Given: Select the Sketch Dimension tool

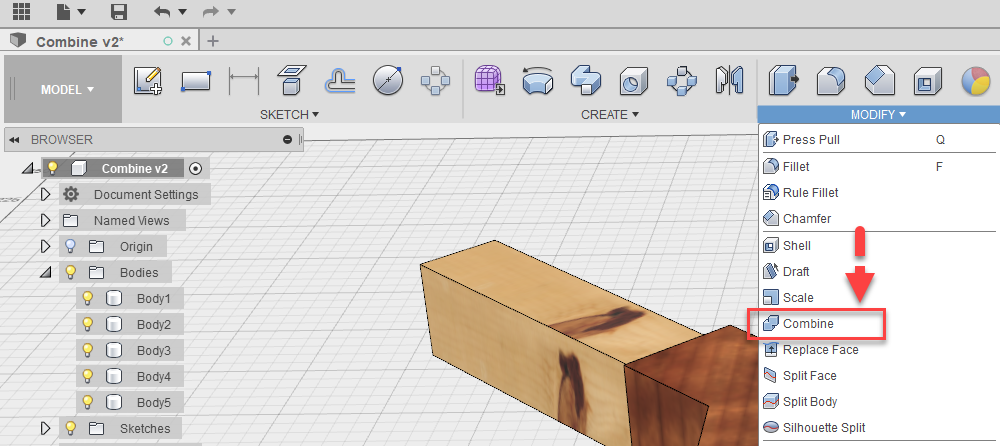Looking at the screenshot, I should (x=244, y=83).
